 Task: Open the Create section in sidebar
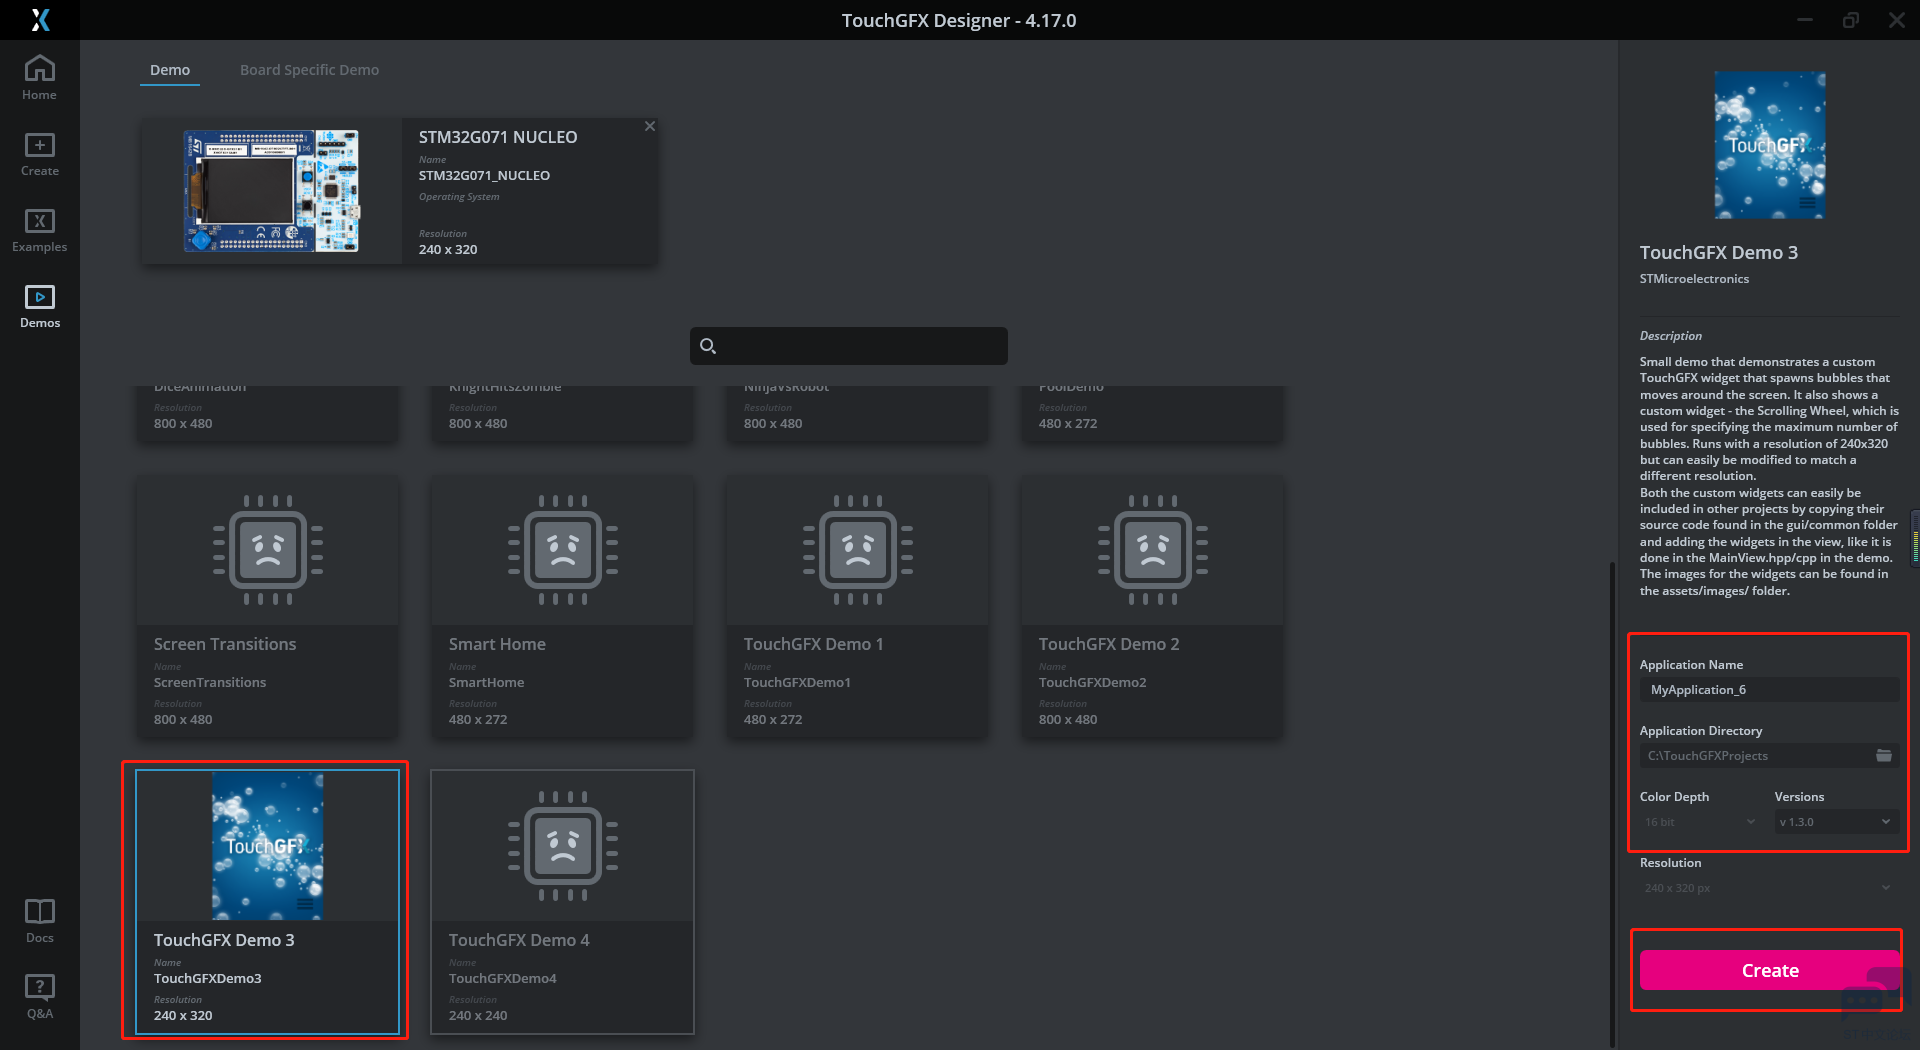click(40, 154)
